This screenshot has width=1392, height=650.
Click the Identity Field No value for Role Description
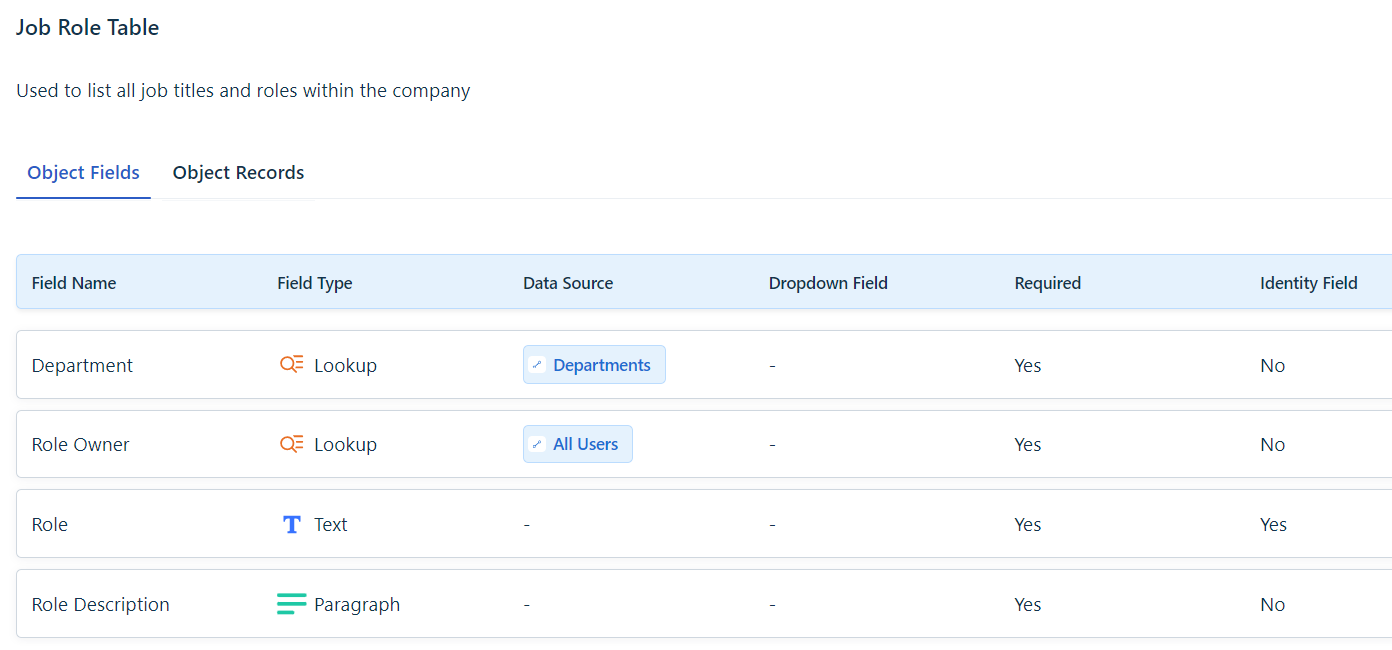pos(1273,604)
